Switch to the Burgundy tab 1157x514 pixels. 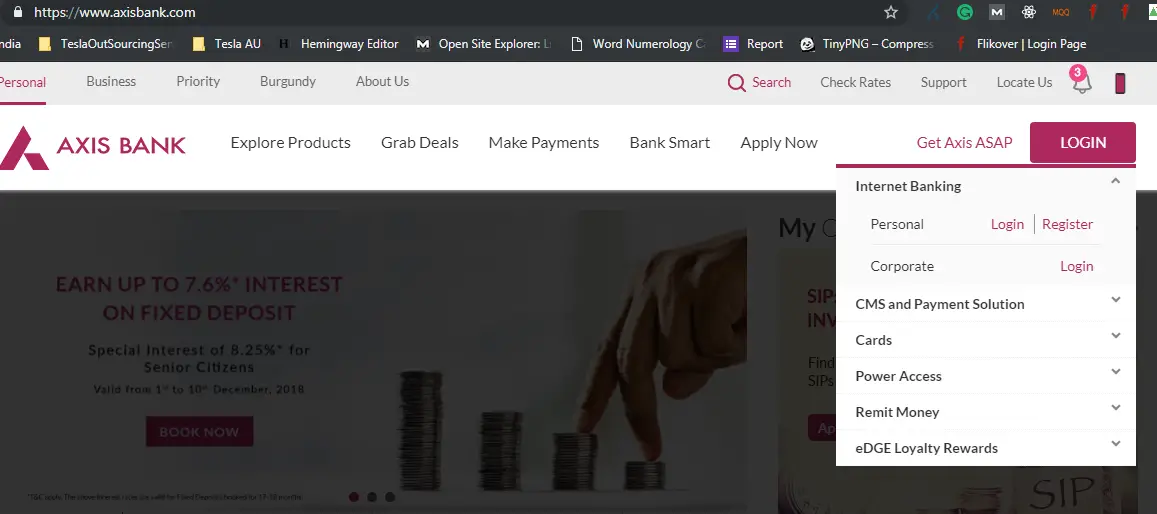[x=288, y=81]
